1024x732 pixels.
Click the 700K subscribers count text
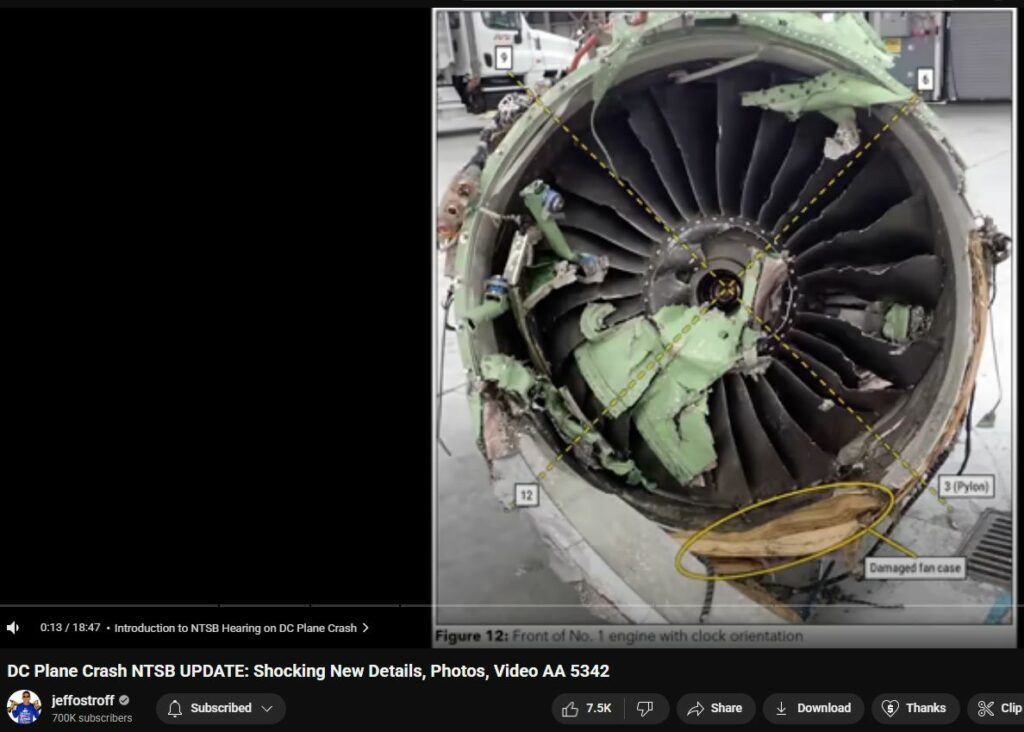click(92, 718)
